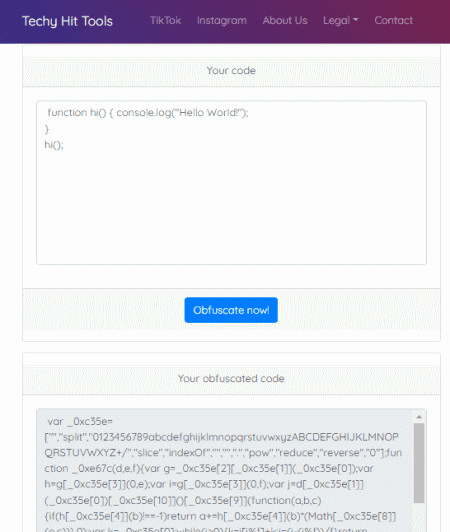Click the output scrollbar up arrow
The width and height of the screenshot is (450, 532).
(x=419, y=417)
